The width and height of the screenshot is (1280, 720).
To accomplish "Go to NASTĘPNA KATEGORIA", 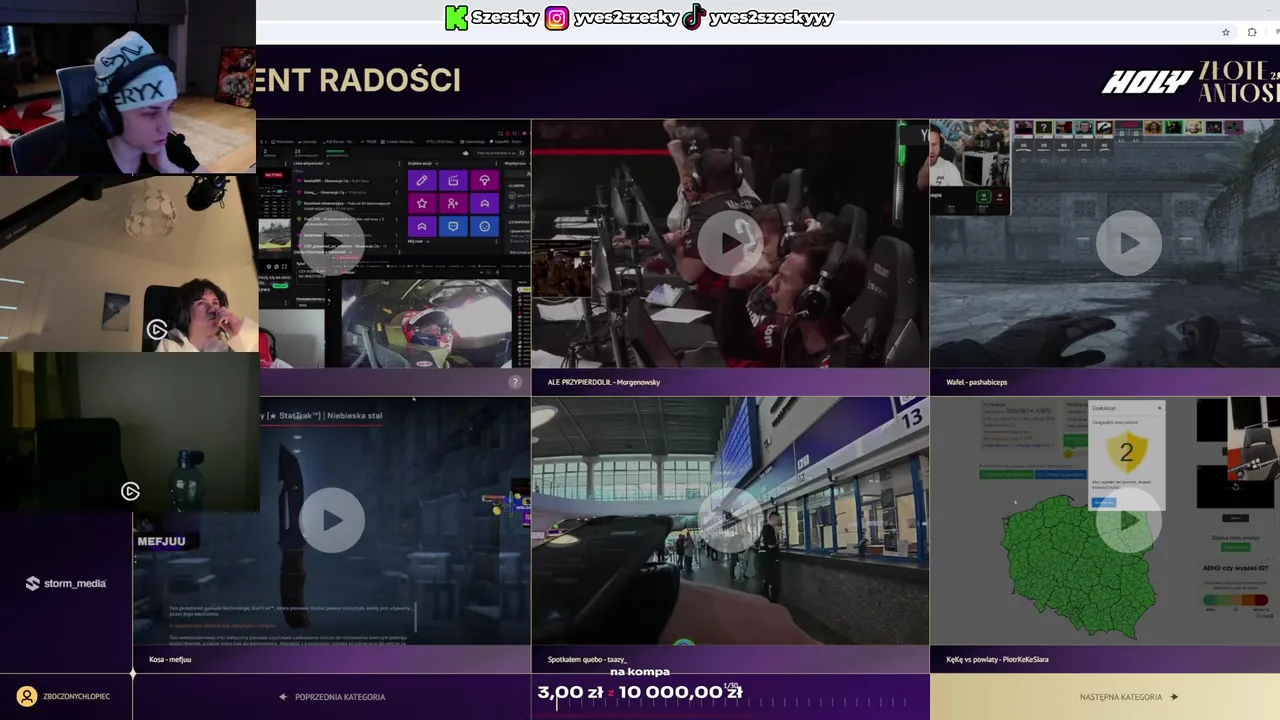I will pyautogui.click(x=1128, y=697).
